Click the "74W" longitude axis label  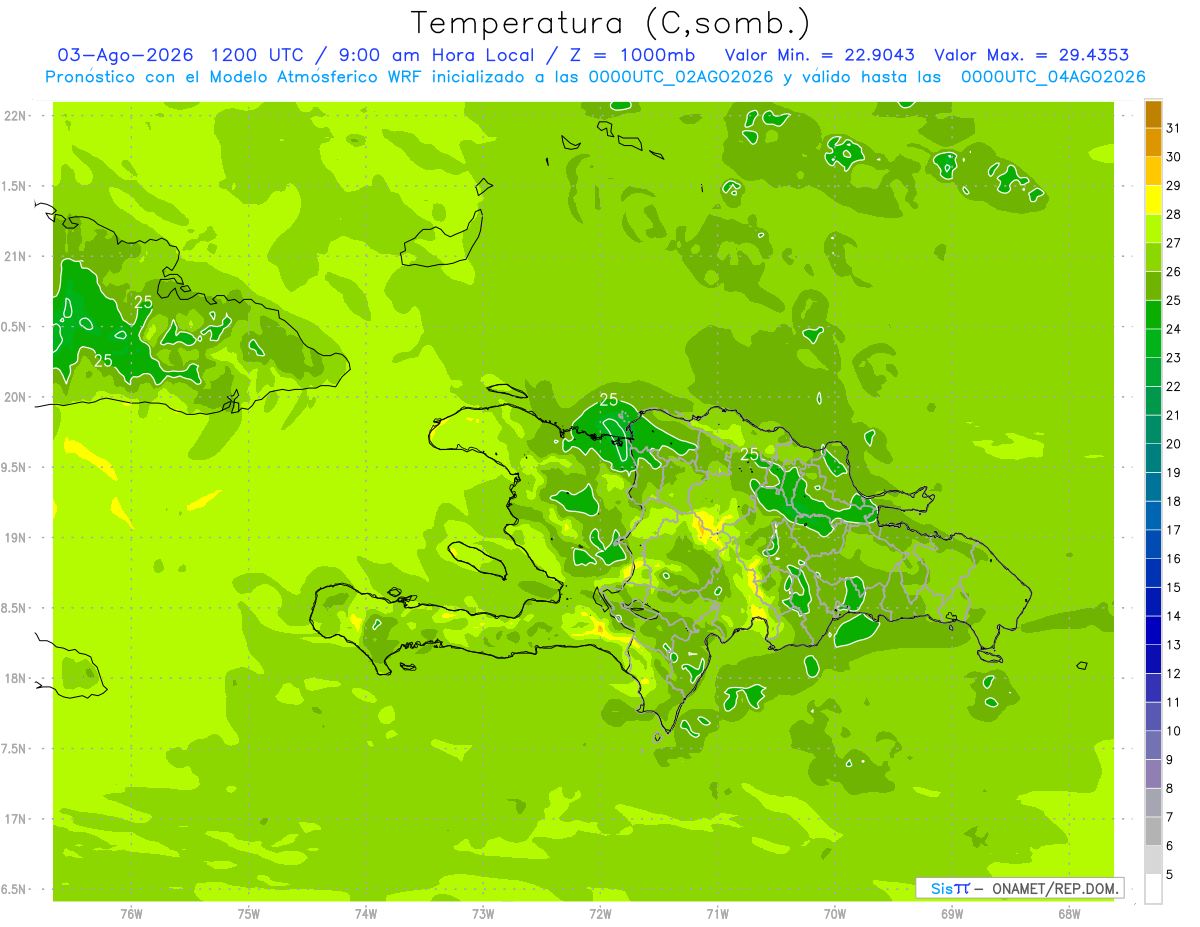point(366,914)
